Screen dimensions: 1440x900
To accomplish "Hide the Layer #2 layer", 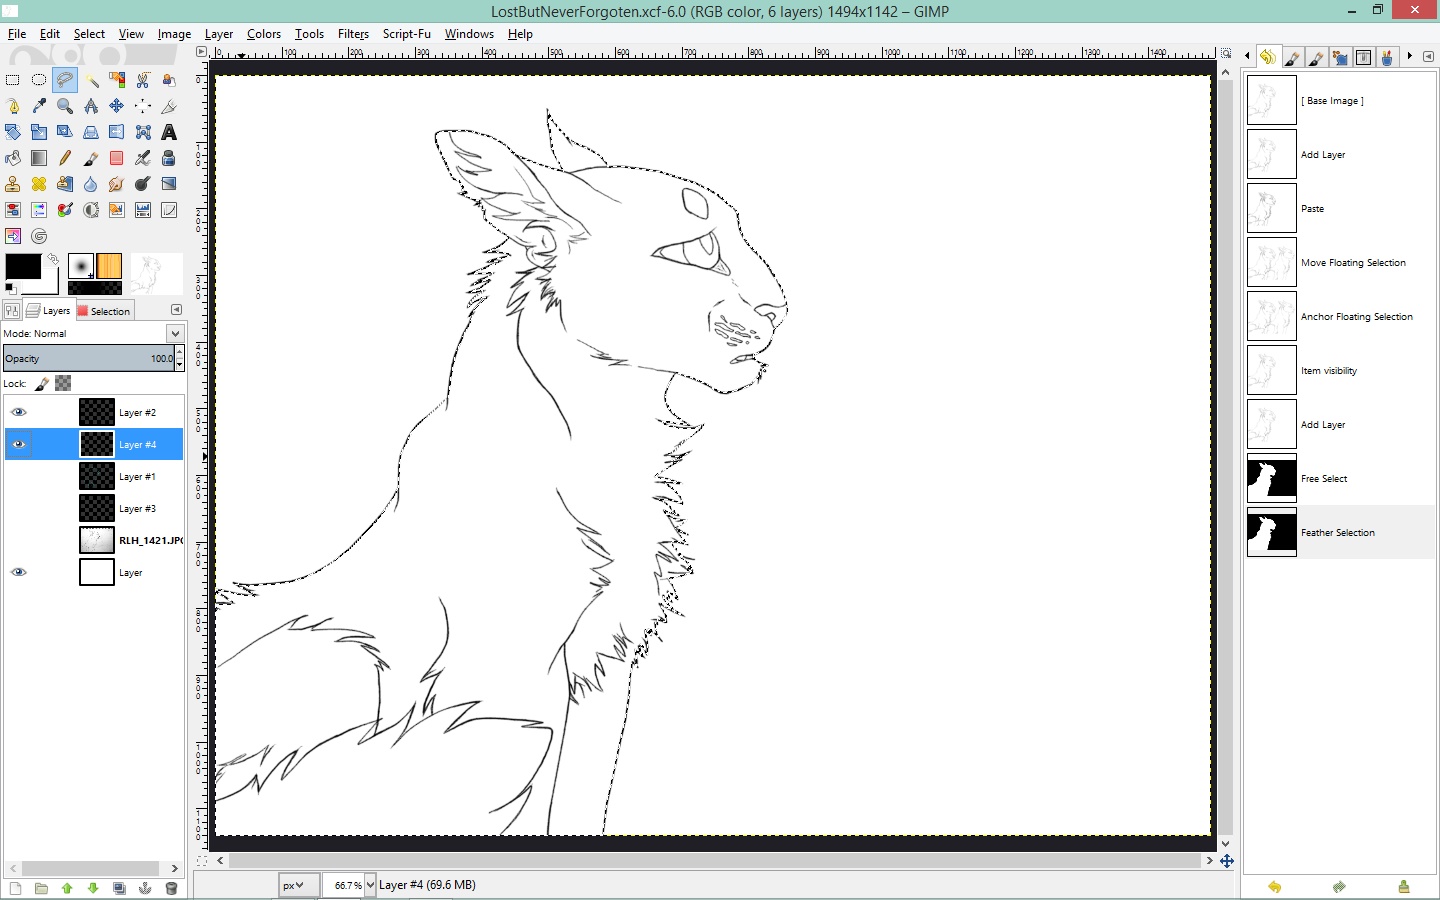I will pos(18,412).
